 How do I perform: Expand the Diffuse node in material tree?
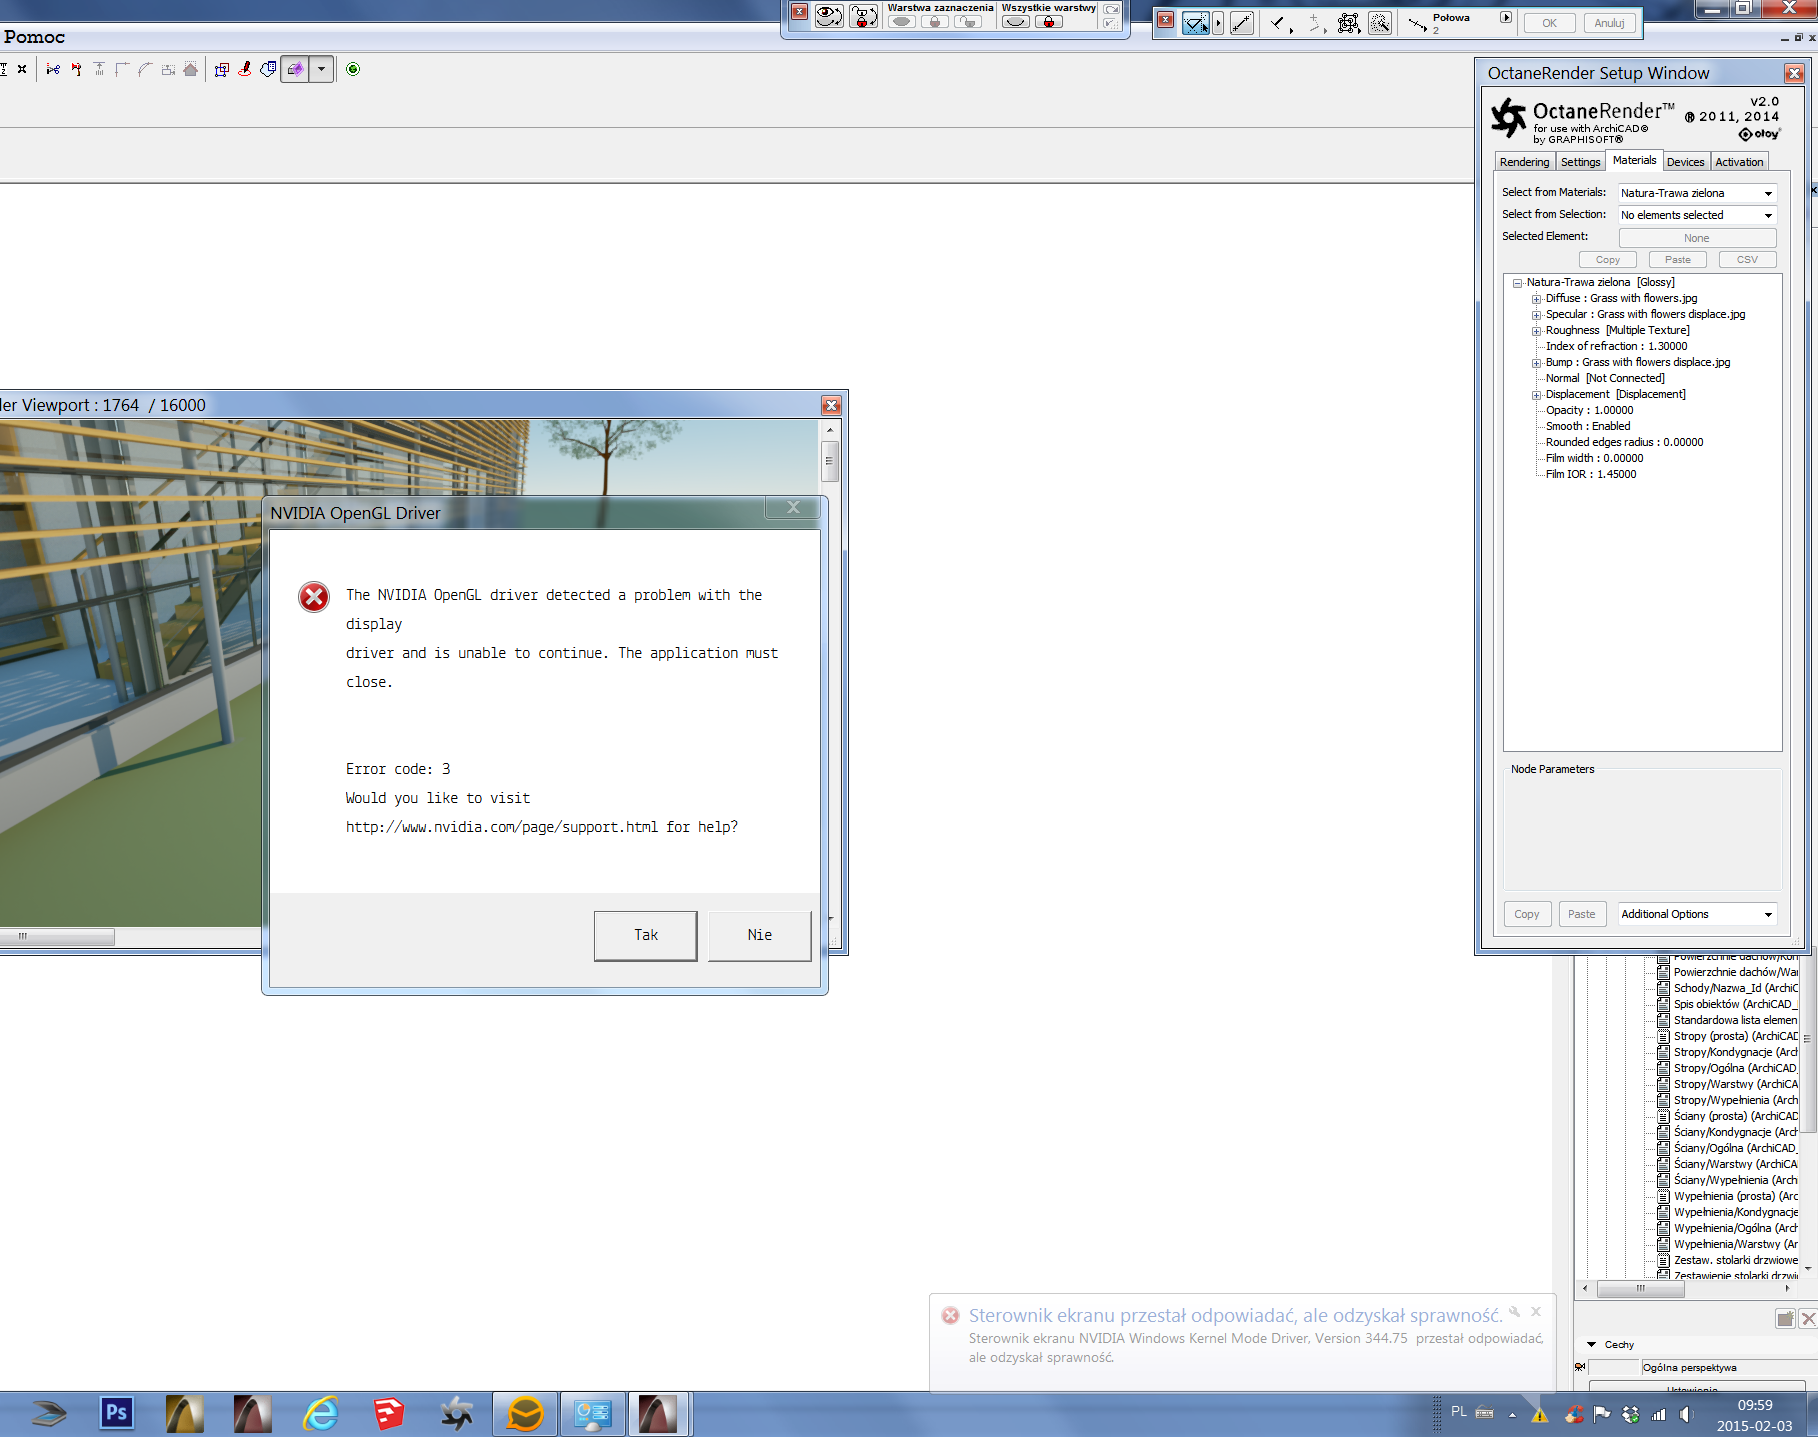1537,299
